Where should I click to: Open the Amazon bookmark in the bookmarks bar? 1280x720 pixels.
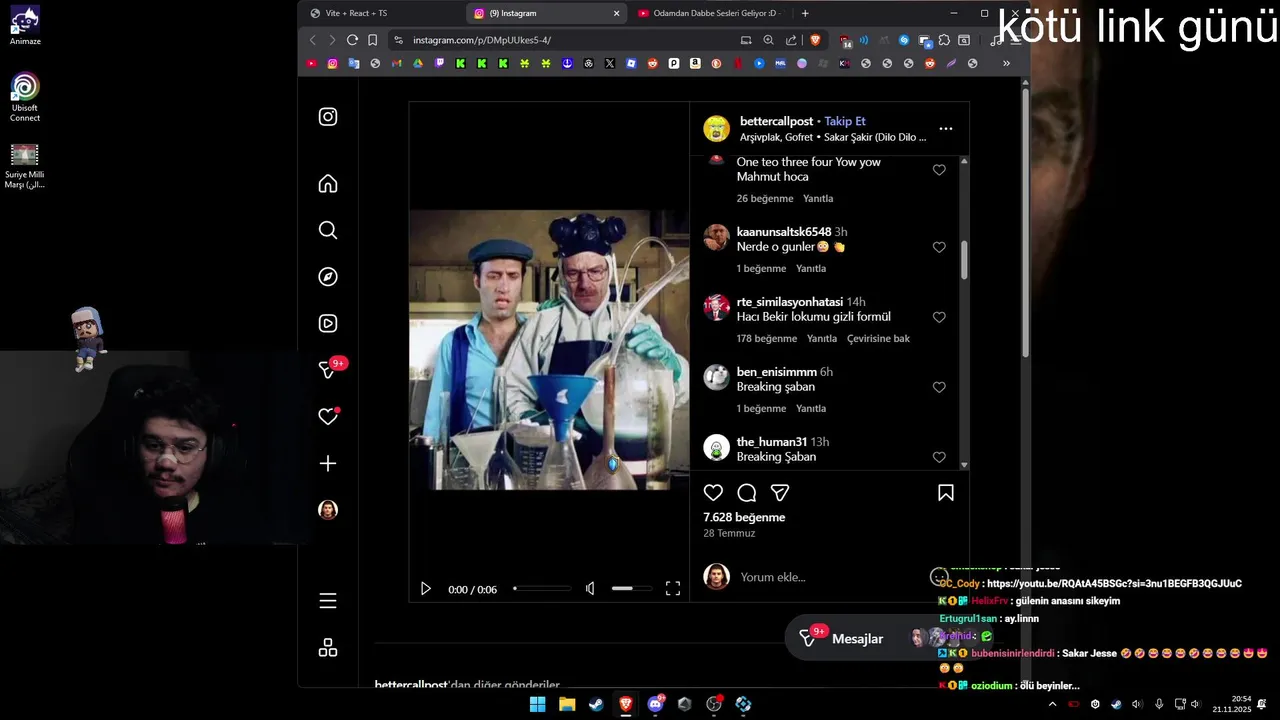(x=695, y=63)
